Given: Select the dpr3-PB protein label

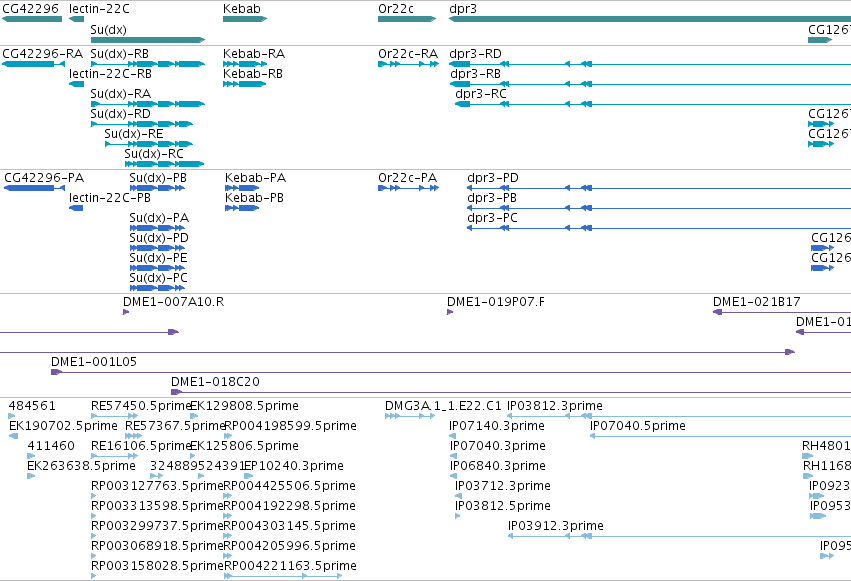Looking at the screenshot, I should pyautogui.click(x=492, y=199).
